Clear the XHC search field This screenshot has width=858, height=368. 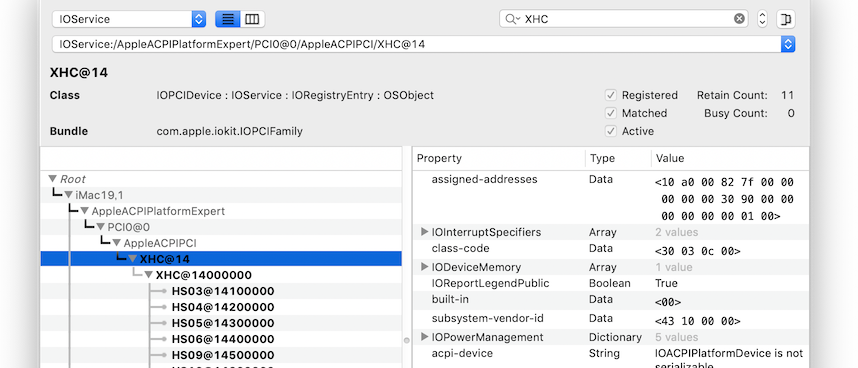pyautogui.click(x=739, y=19)
